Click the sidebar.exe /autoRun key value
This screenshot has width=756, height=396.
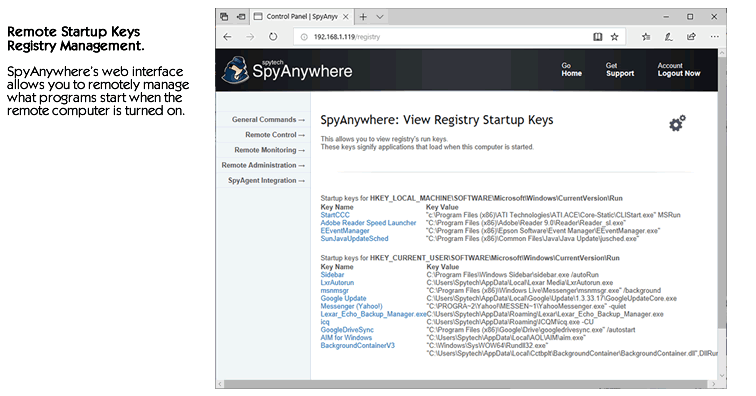(x=513, y=275)
